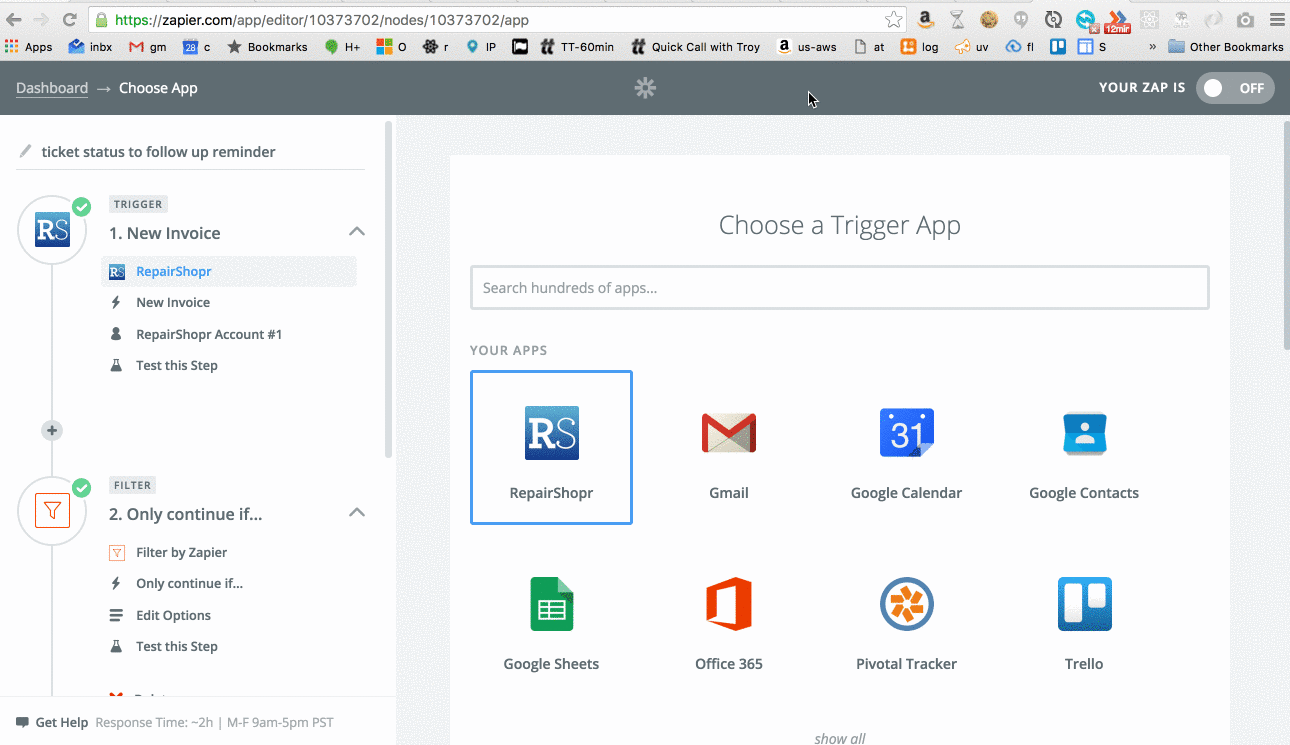Click the browser address bar URL
This screenshot has width=1290, height=745.
(322, 20)
